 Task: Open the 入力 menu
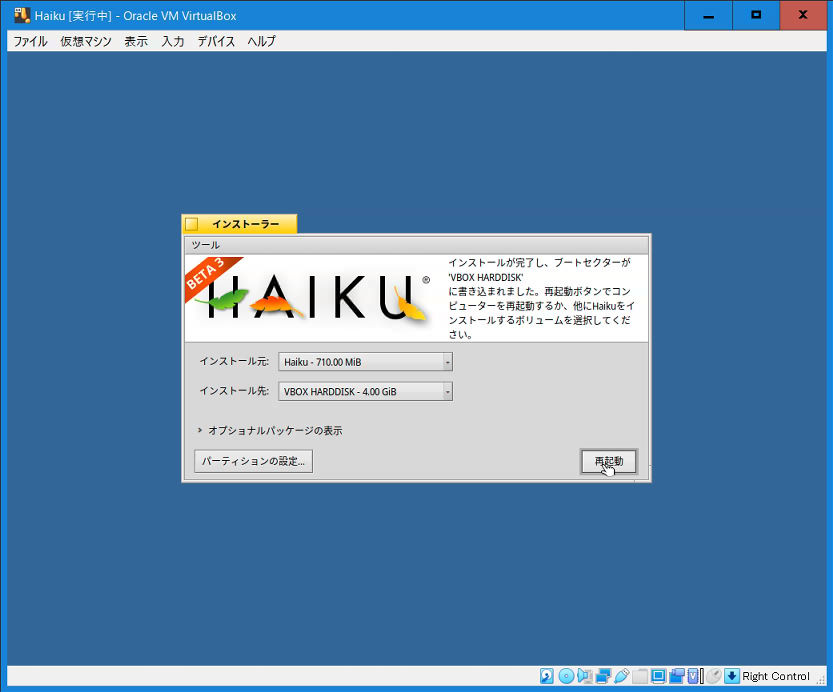173,41
